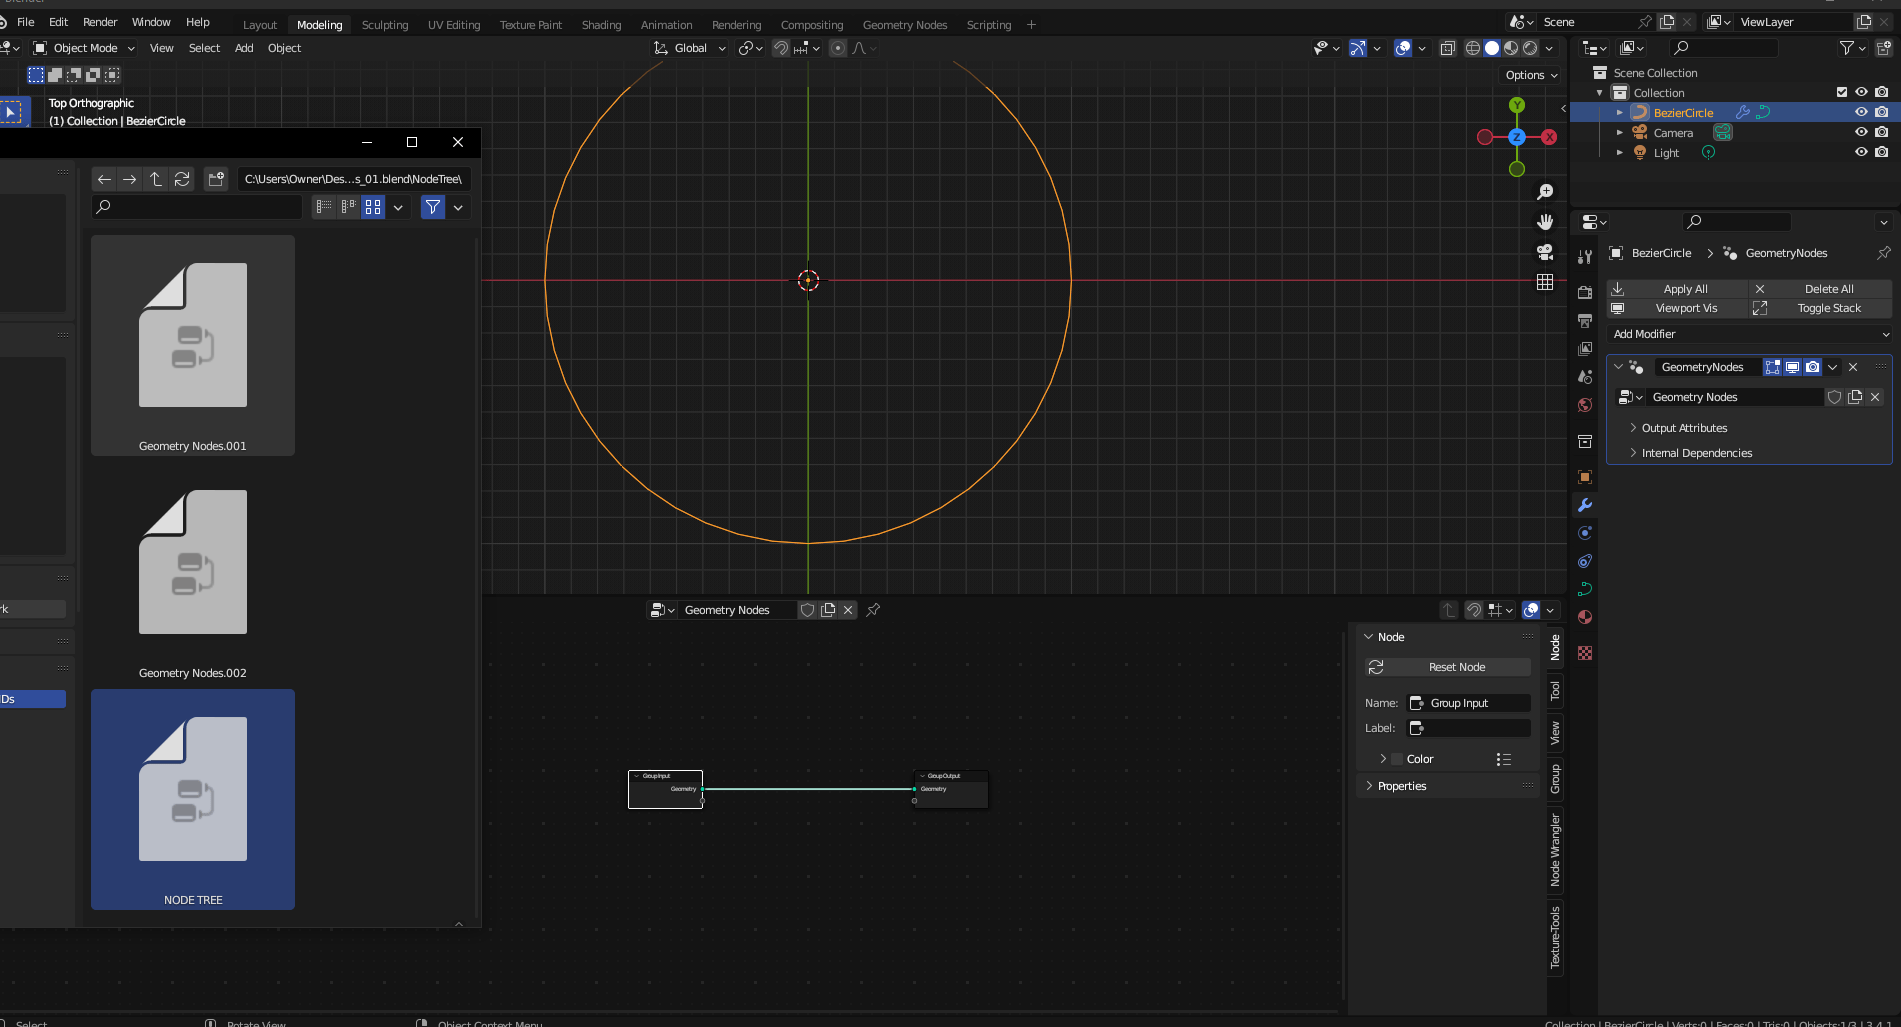The height and width of the screenshot is (1027, 1901).
Task: Pin the Geometry Nodes node tree
Action: 873,610
